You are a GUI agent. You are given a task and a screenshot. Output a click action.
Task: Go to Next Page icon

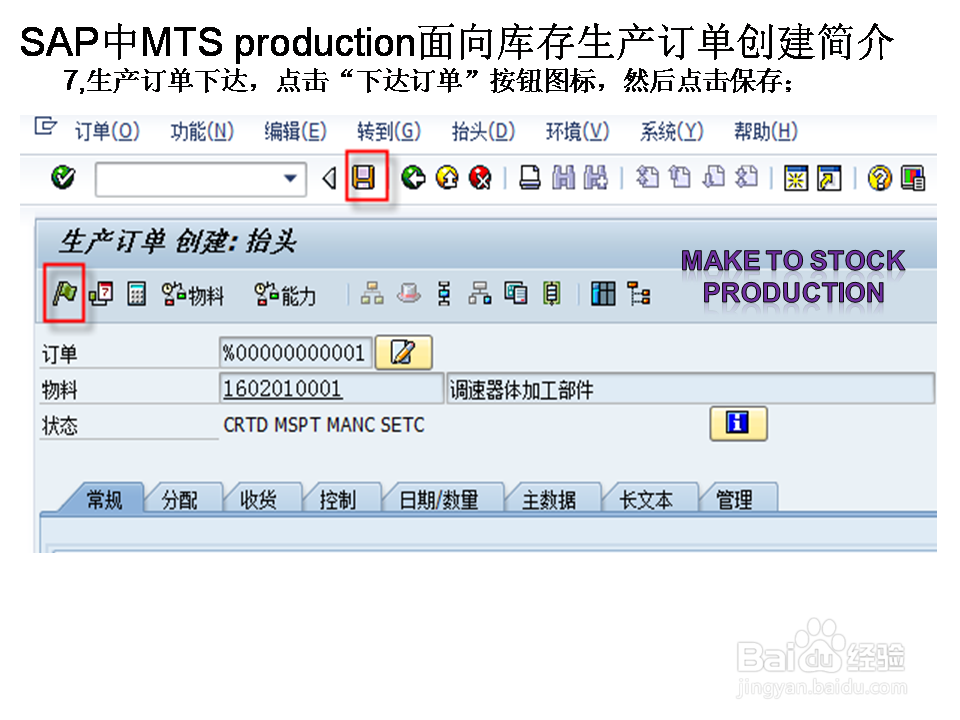713,178
